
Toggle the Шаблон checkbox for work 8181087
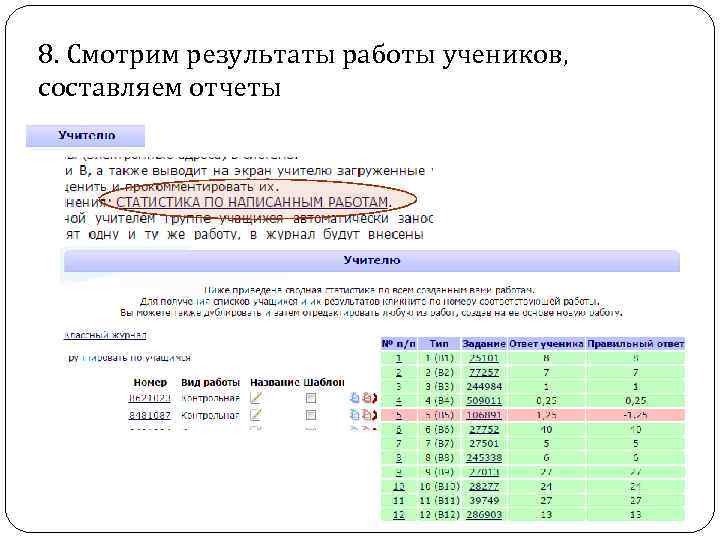click(311, 415)
